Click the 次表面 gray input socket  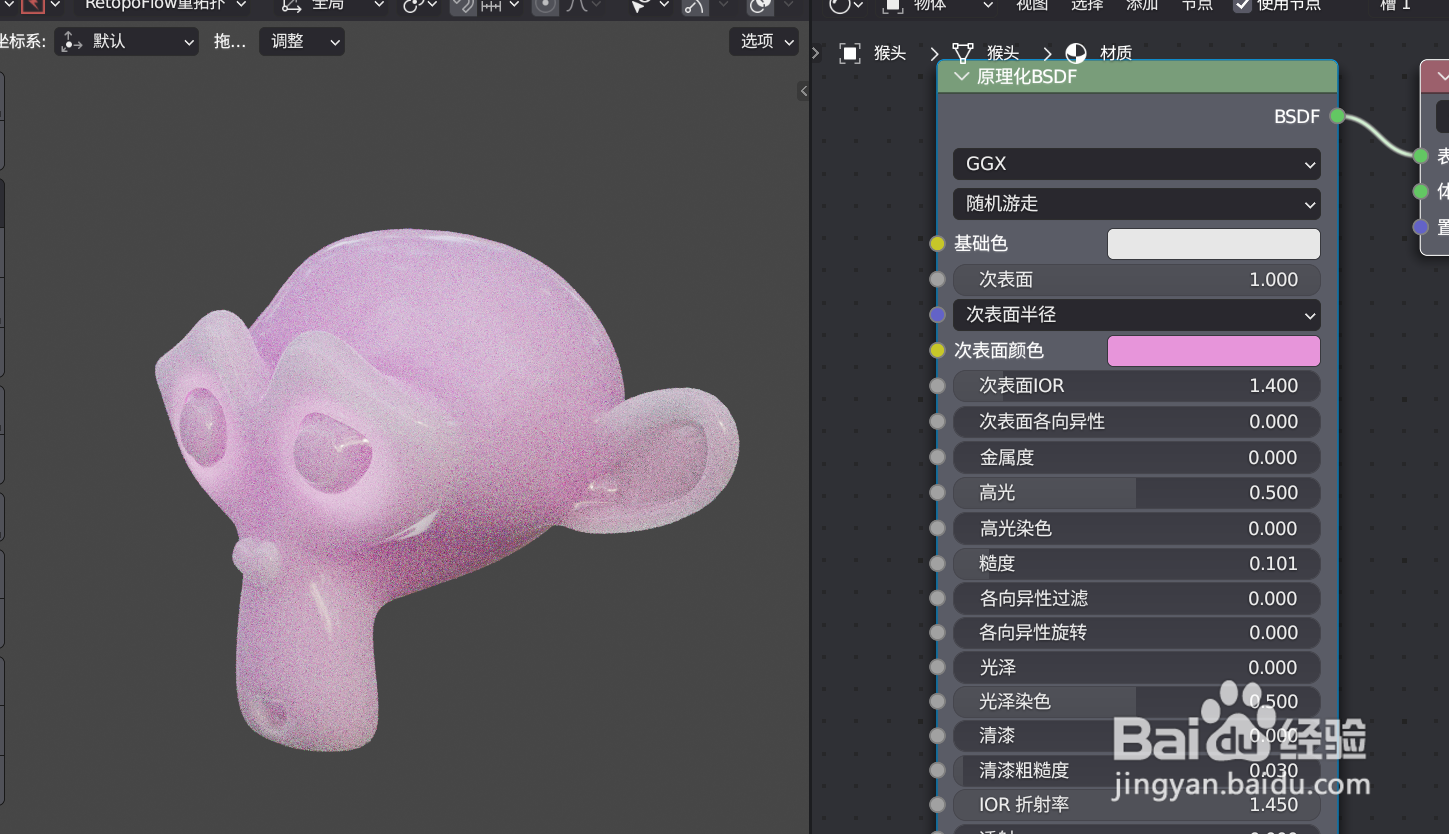click(937, 280)
